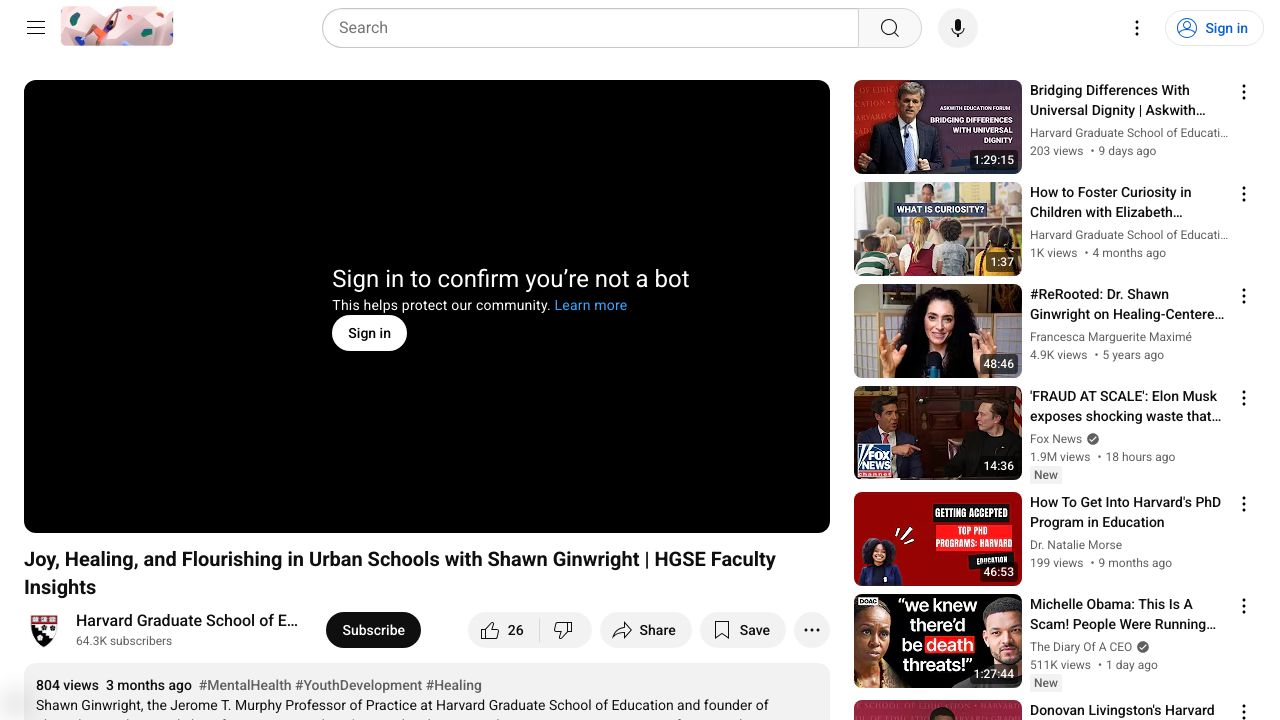Open options menu for Bridging Differences video
The height and width of the screenshot is (720, 1280).
click(x=1244, y=92)
